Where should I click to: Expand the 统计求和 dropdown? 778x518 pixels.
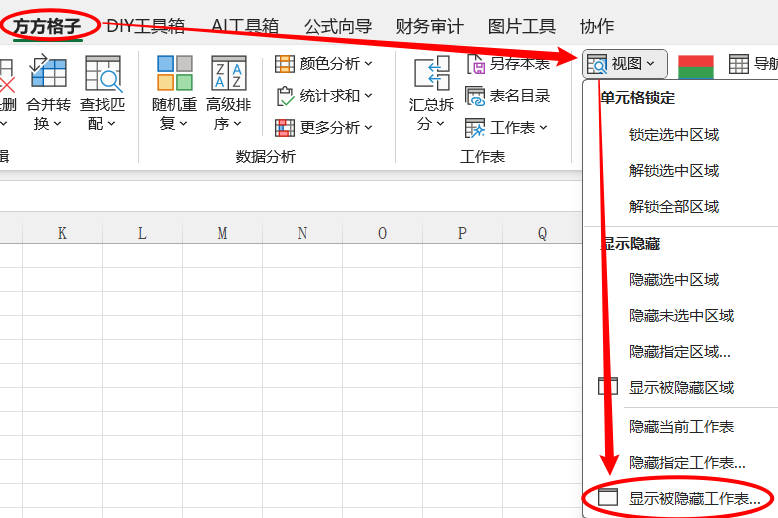tap(323, 96)
